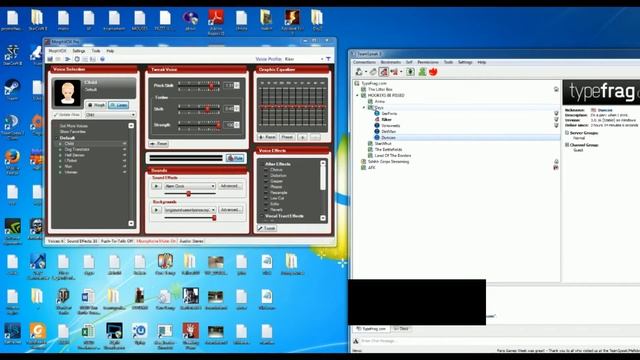
Task: Switch to the TypeFrag.com chat tab
Action: coord(371,329)
